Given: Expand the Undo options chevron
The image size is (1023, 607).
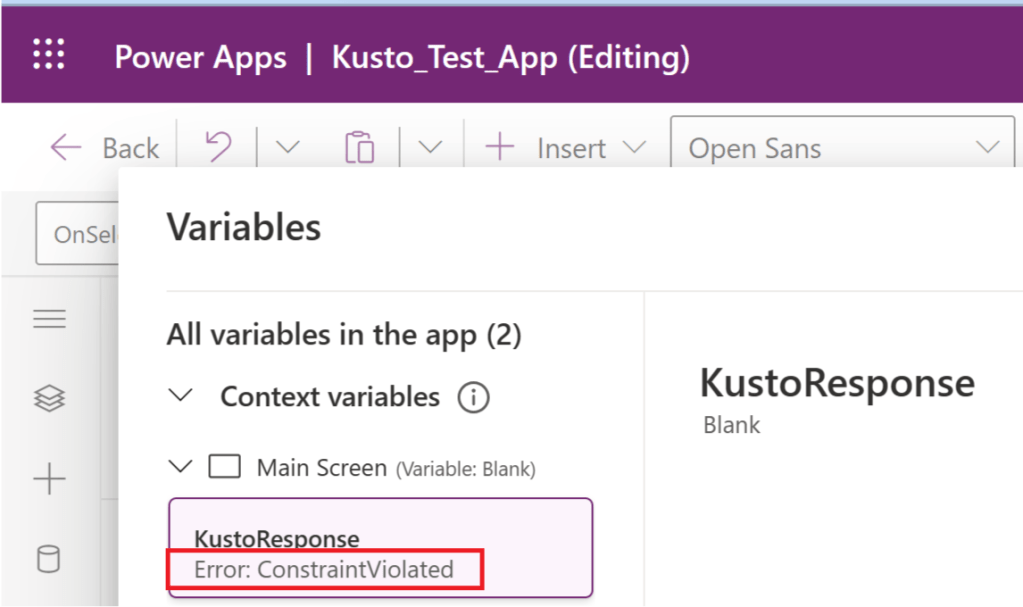Looking at the screenshot, I should coord(287,148).
